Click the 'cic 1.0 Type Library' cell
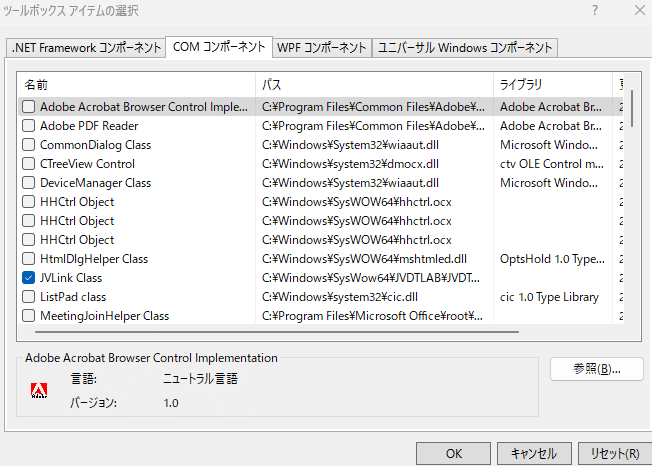Screen dimensions: 652x466 point(549,297)
